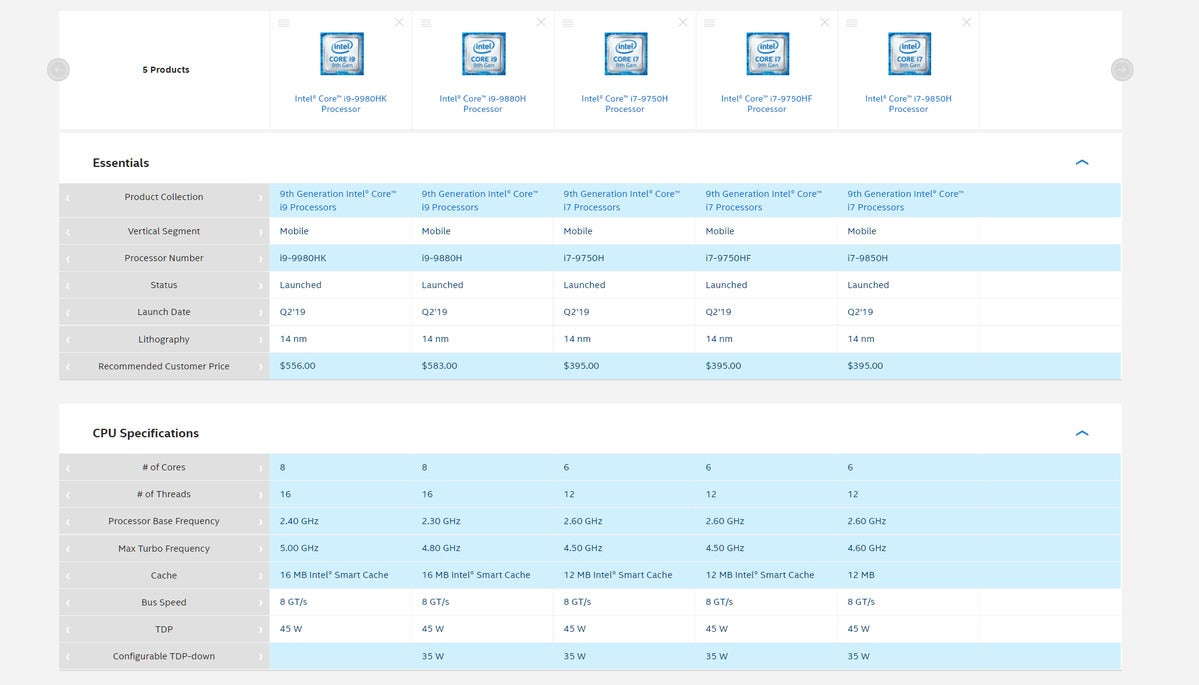Click the 2.30 GHz base frequency value

[x=441, y=521]
